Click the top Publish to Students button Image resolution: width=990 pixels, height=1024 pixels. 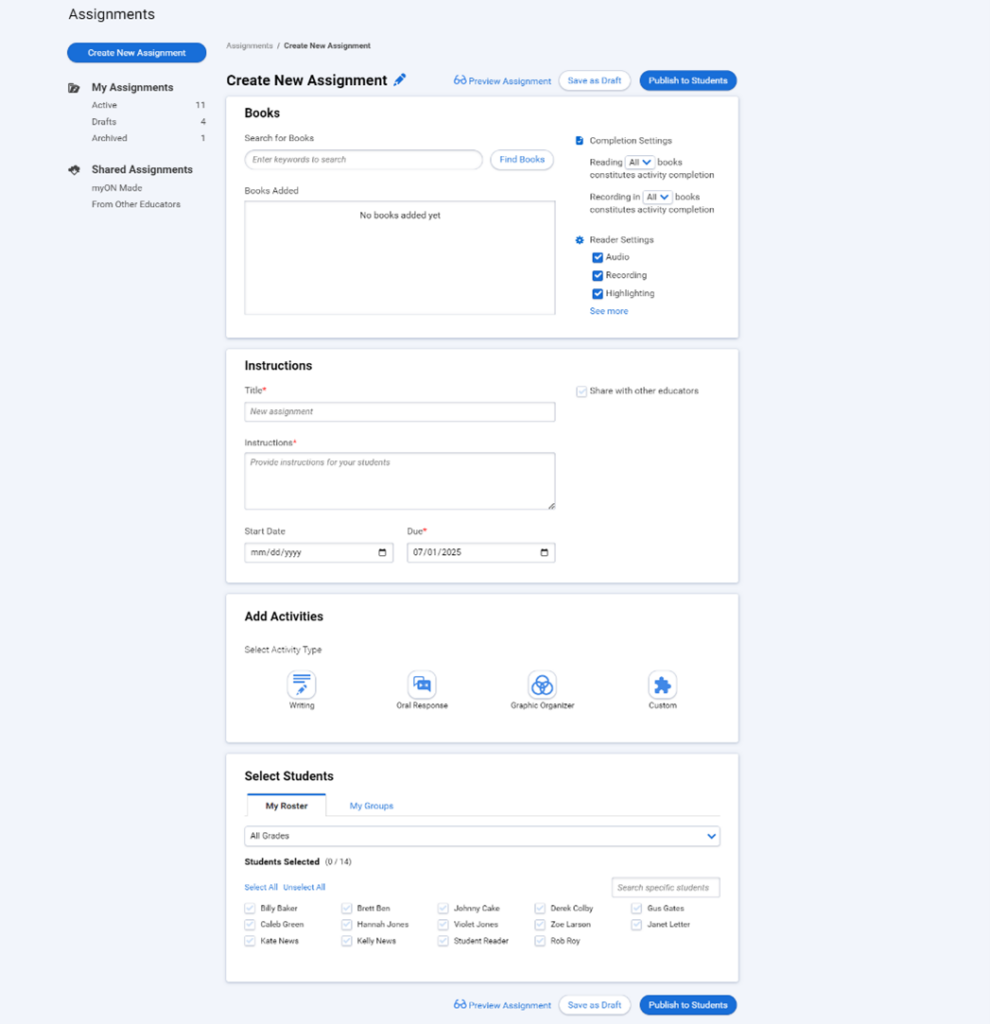click(x=688, y=81)
